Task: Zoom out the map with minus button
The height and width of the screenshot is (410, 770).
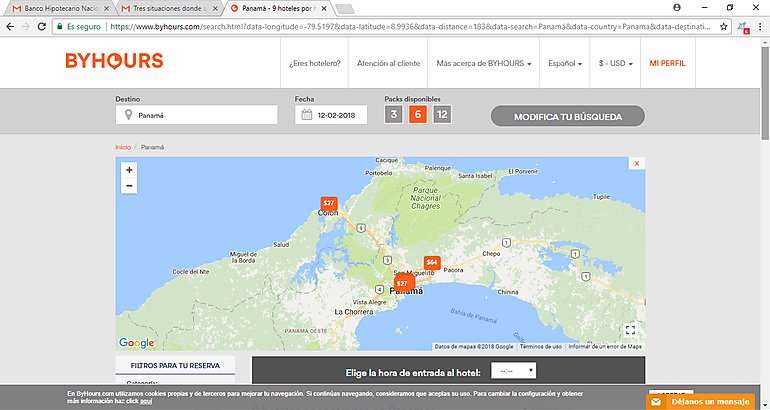Action: (x=129, y=186)
